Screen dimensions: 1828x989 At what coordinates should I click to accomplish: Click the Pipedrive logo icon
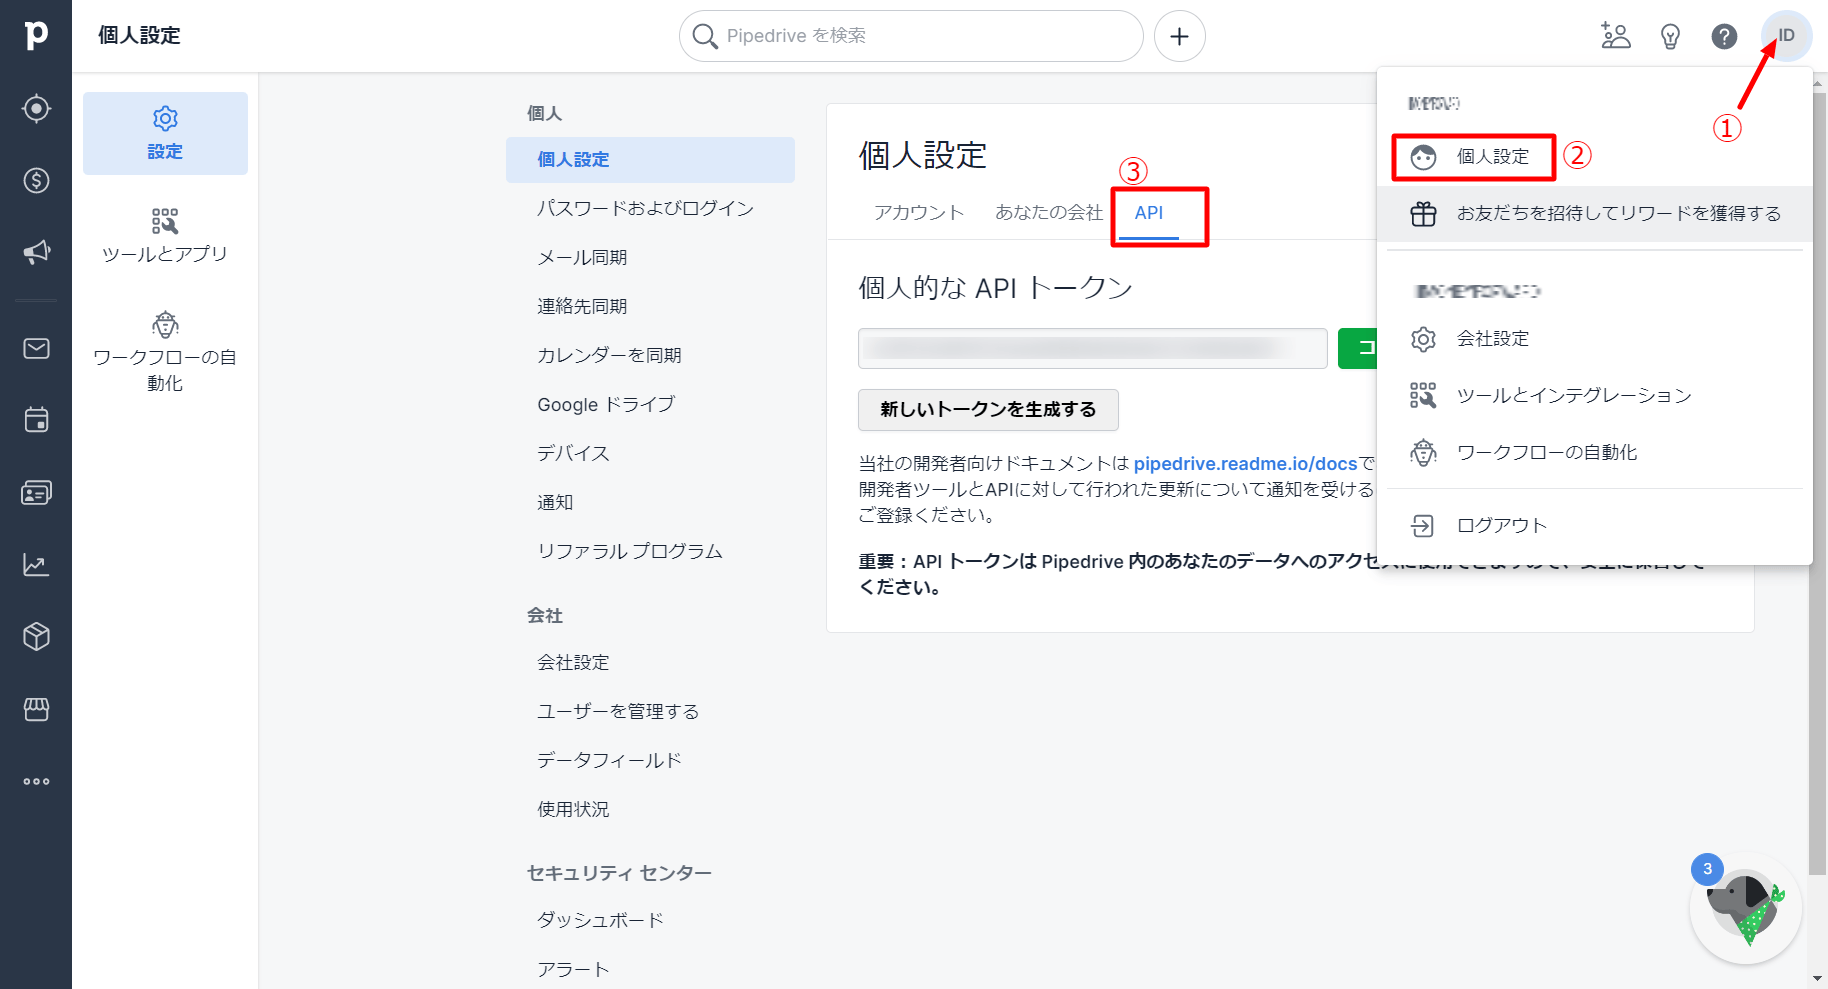(x=36, y=35)
